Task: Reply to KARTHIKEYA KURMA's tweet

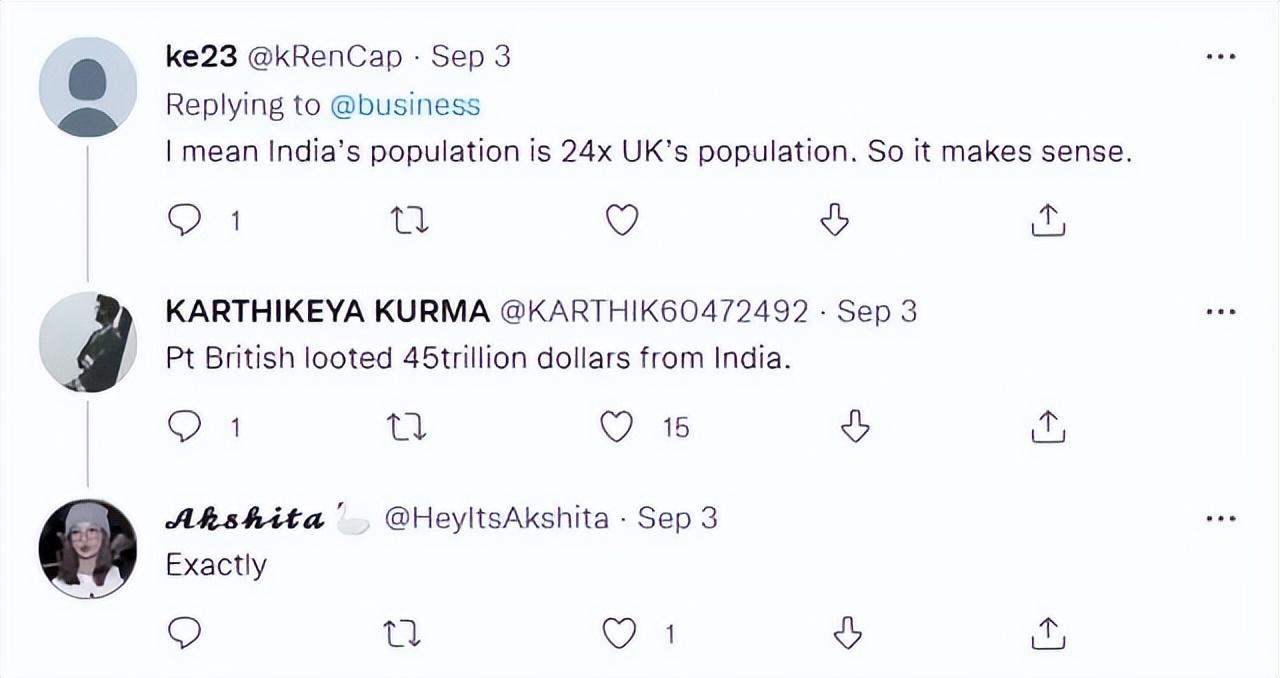Action: [184, 428]
